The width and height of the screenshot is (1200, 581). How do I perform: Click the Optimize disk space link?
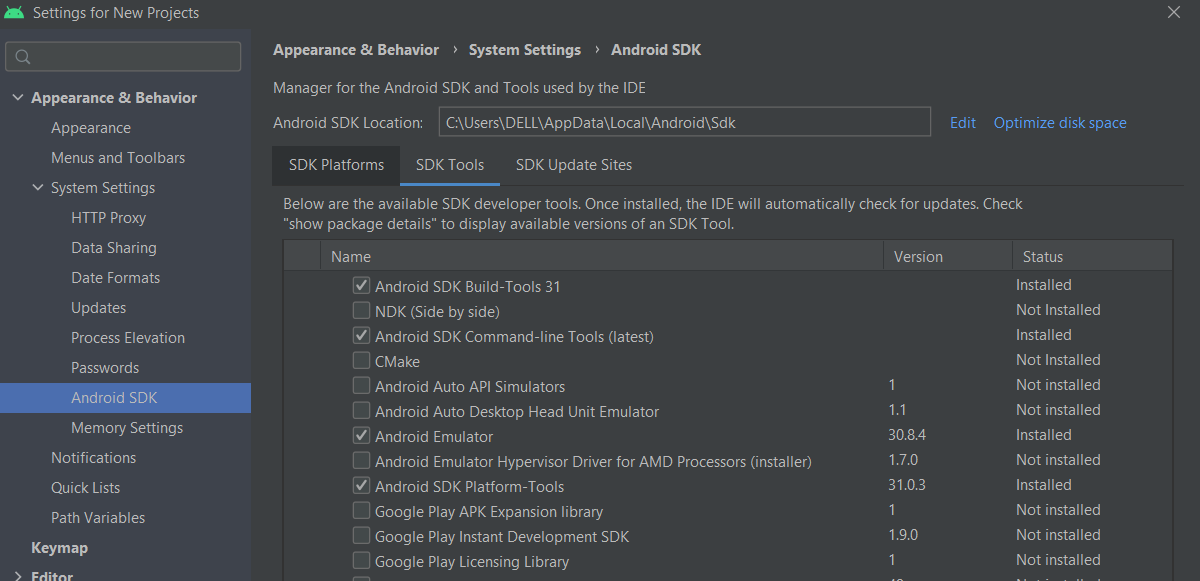point(1060,123)
